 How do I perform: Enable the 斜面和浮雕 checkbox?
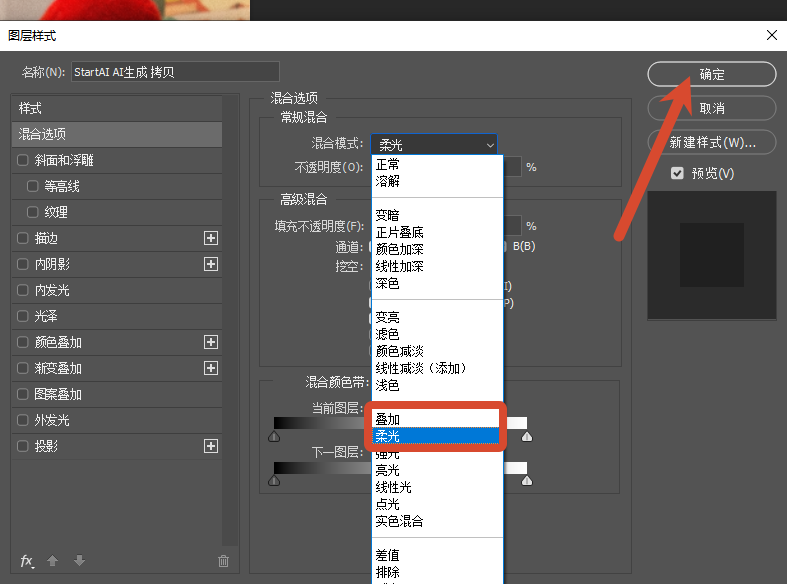[x=23, y=160]
